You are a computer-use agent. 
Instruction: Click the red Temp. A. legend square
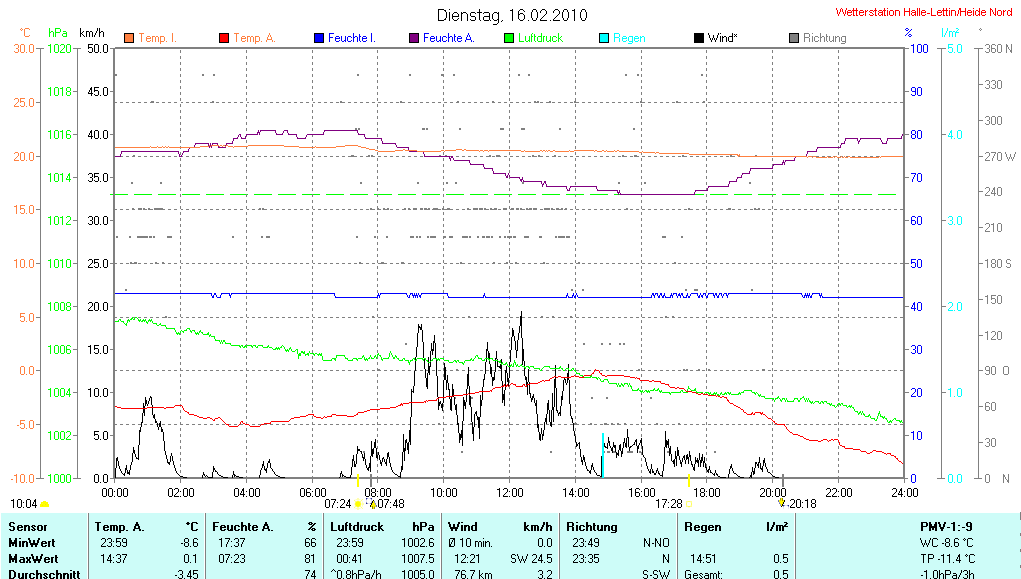[223, 38]
